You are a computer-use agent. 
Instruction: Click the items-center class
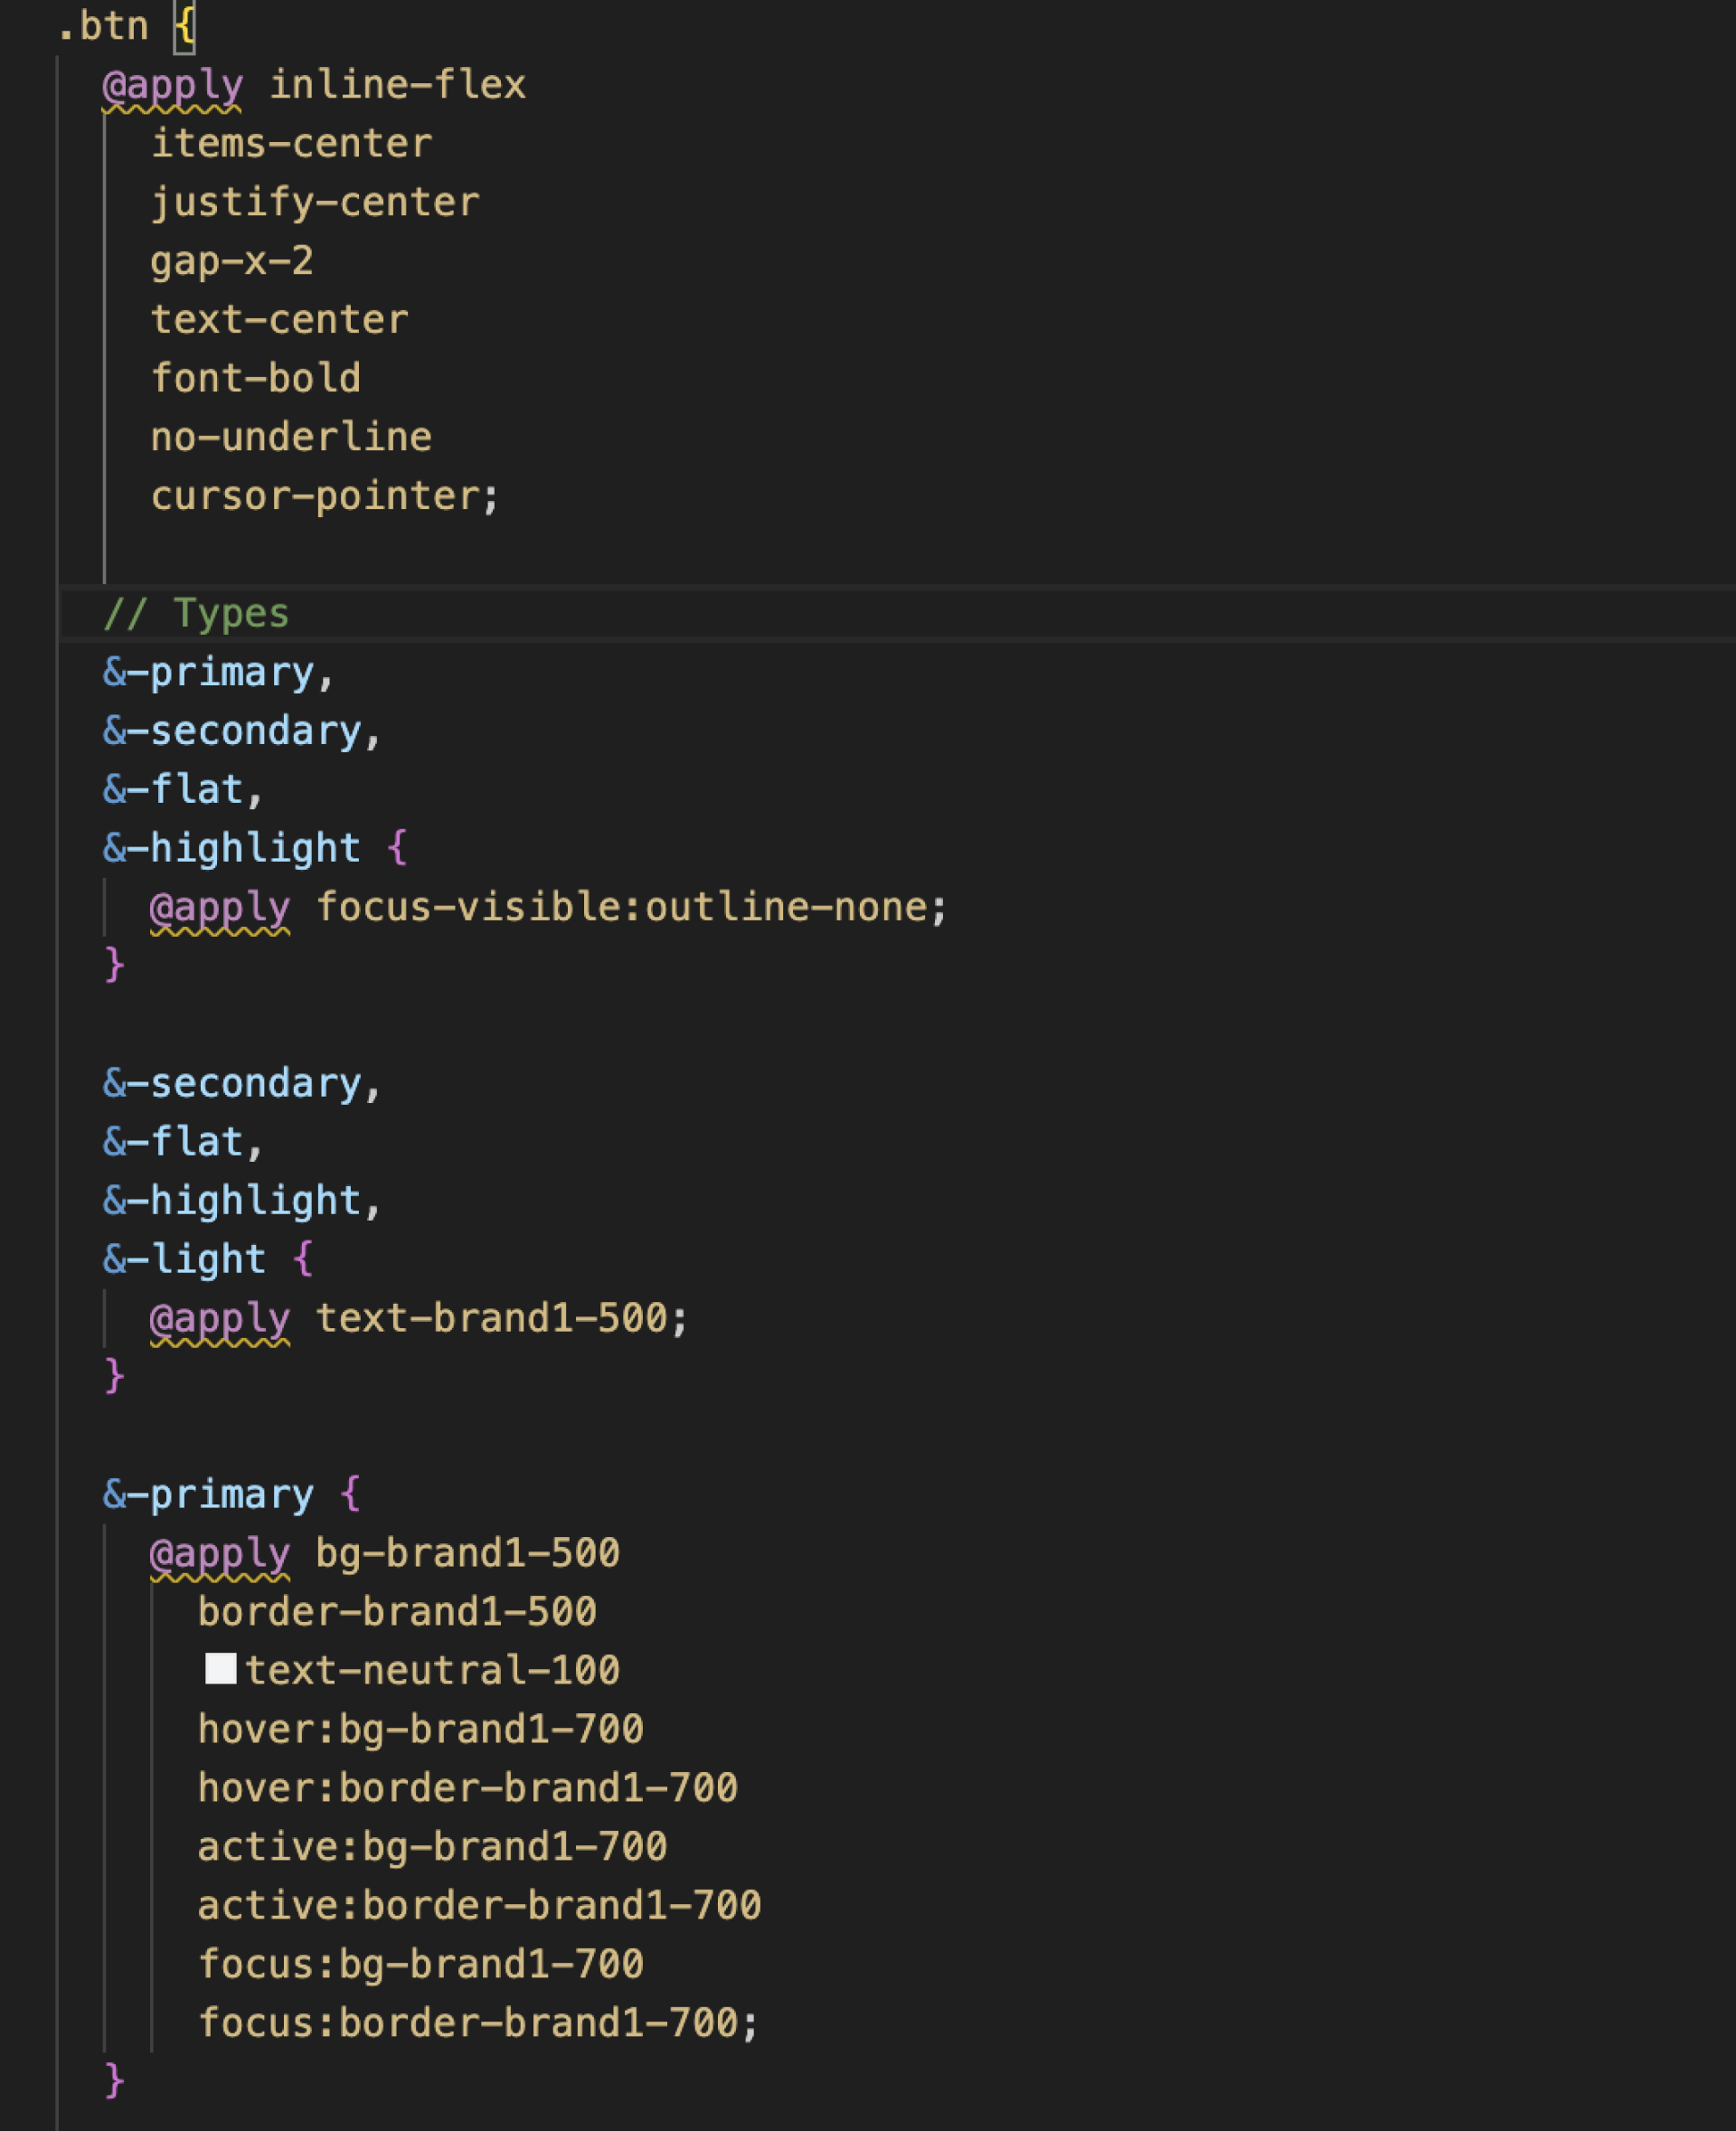291,144
